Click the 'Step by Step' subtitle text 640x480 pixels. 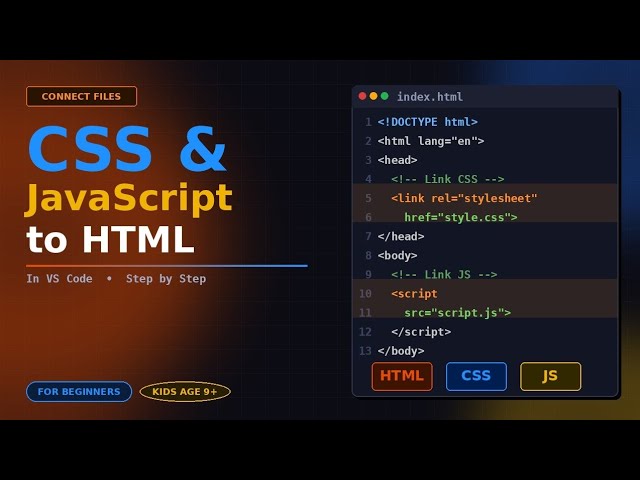166,279
